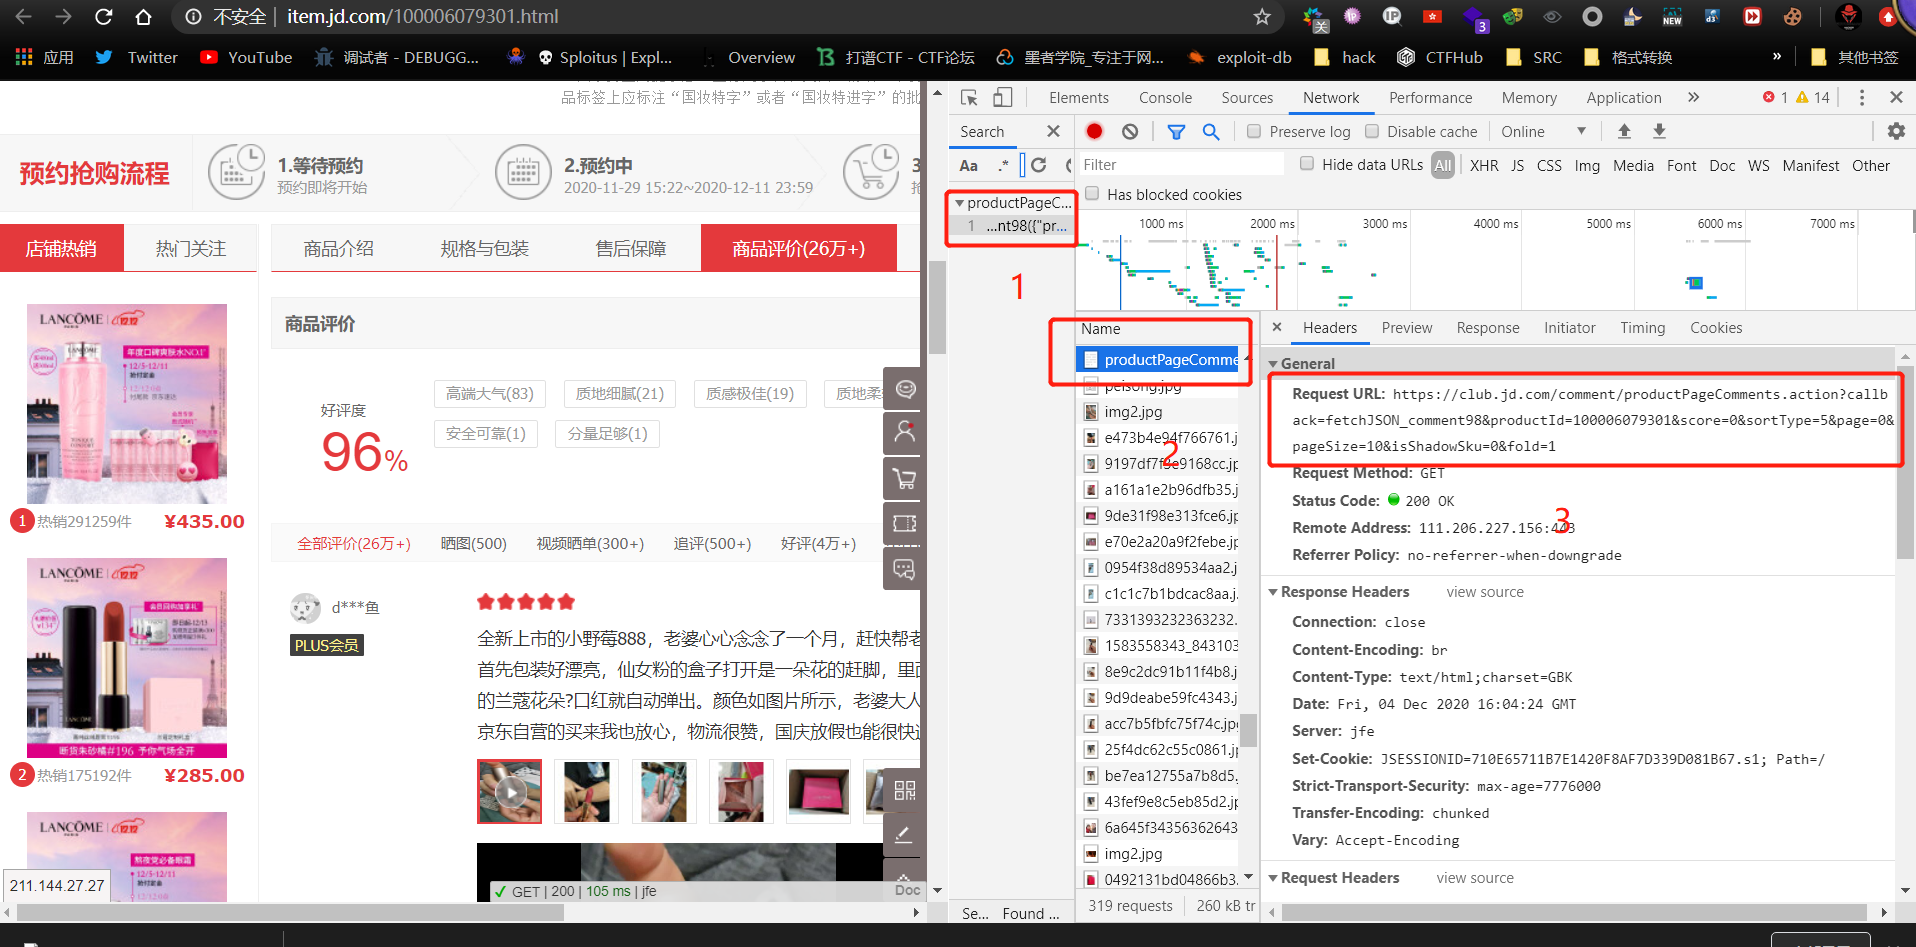Open the QR code sidebar icon

click(x=904, y=790)
